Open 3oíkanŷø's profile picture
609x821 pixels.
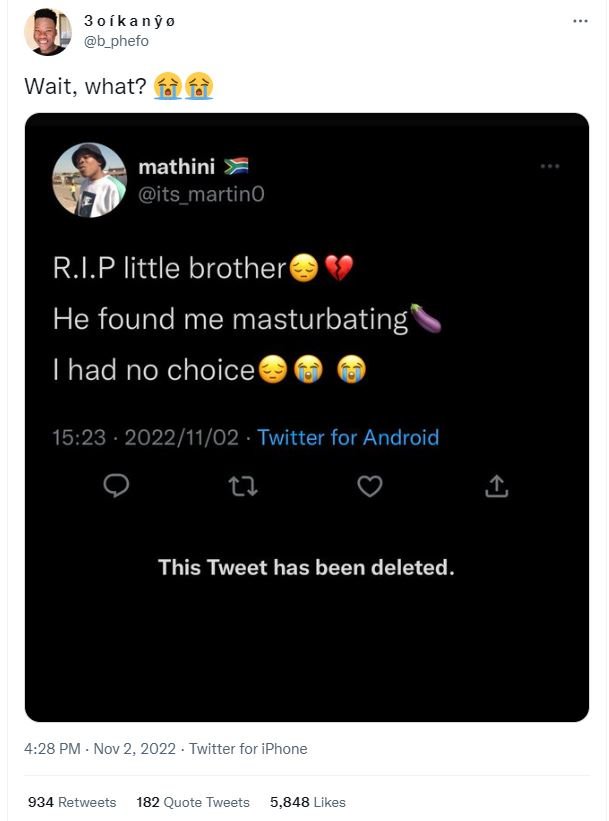[48, 30]
